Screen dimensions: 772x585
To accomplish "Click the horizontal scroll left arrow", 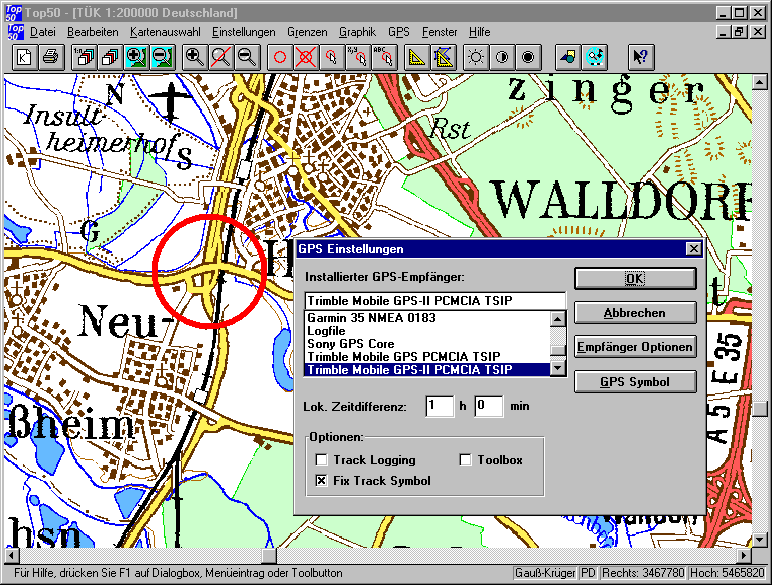I will pyautogui.click(x=12, y=556).
